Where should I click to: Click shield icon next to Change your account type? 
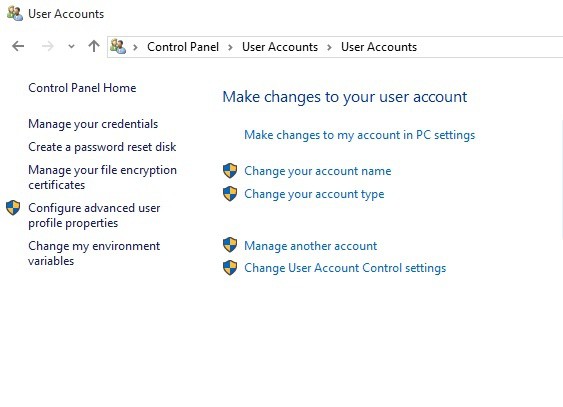[x=230, y=194]
